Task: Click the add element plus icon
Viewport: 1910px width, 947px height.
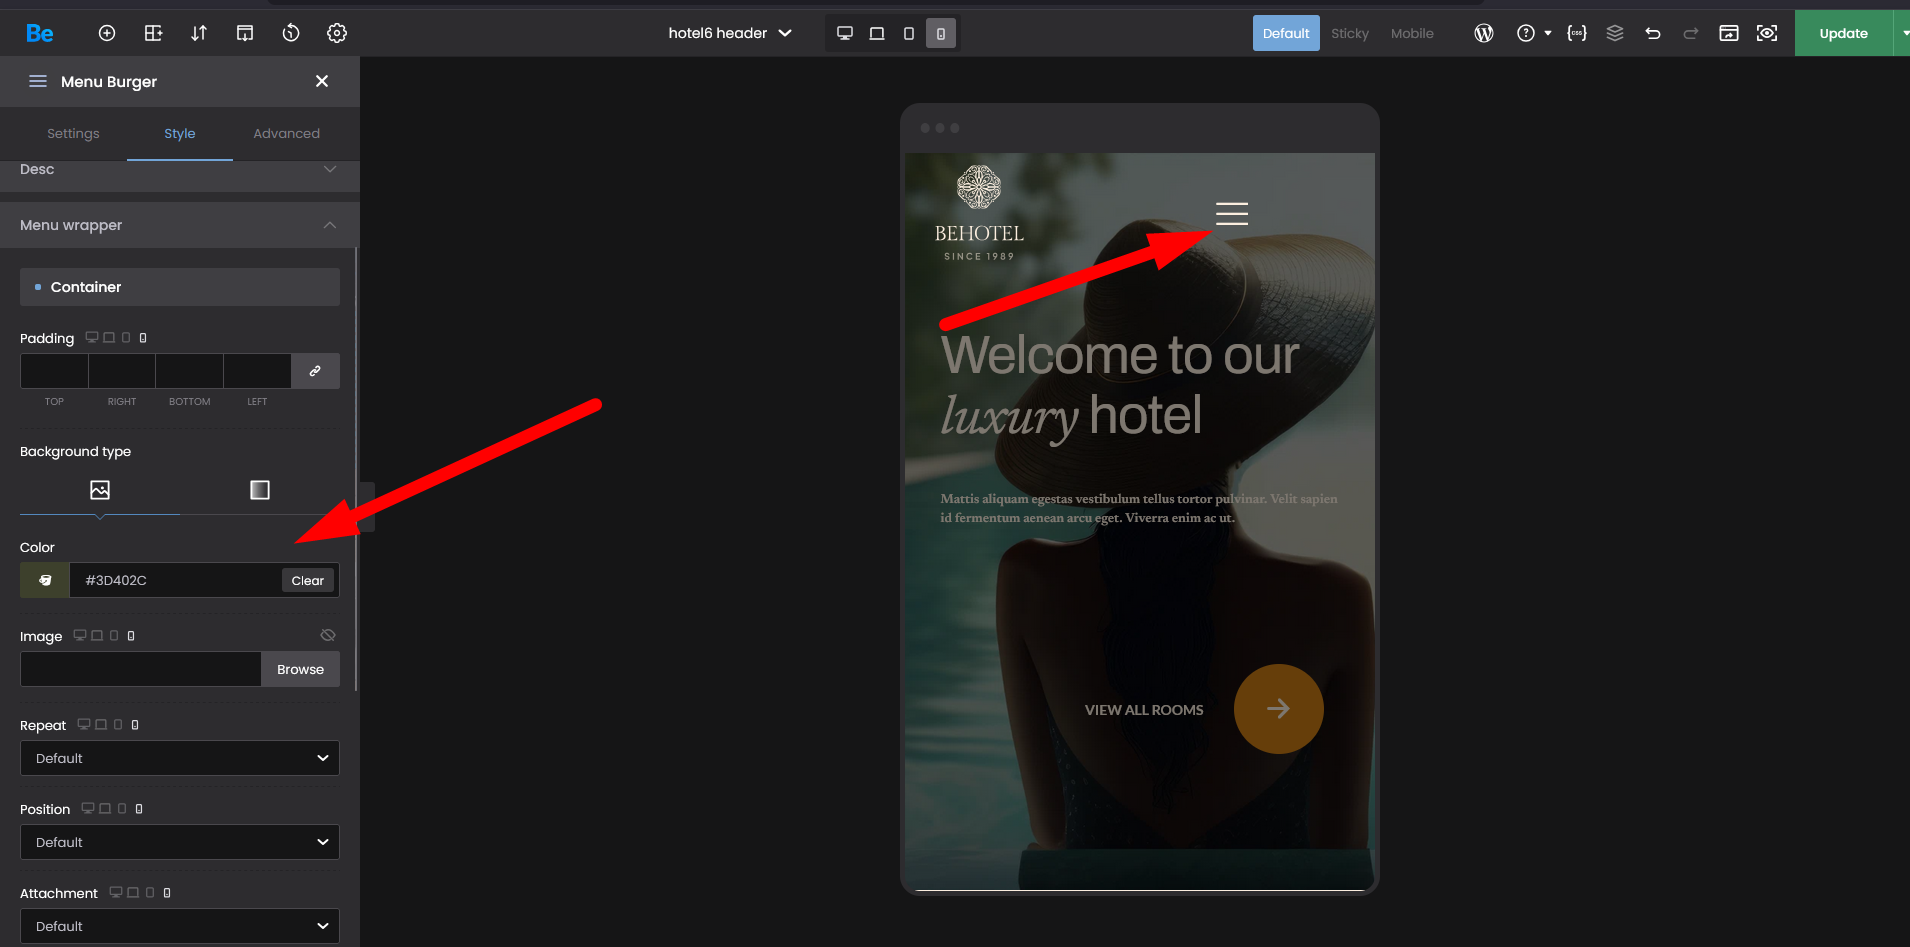Action: pyautogui.click(x=107, y=33)
